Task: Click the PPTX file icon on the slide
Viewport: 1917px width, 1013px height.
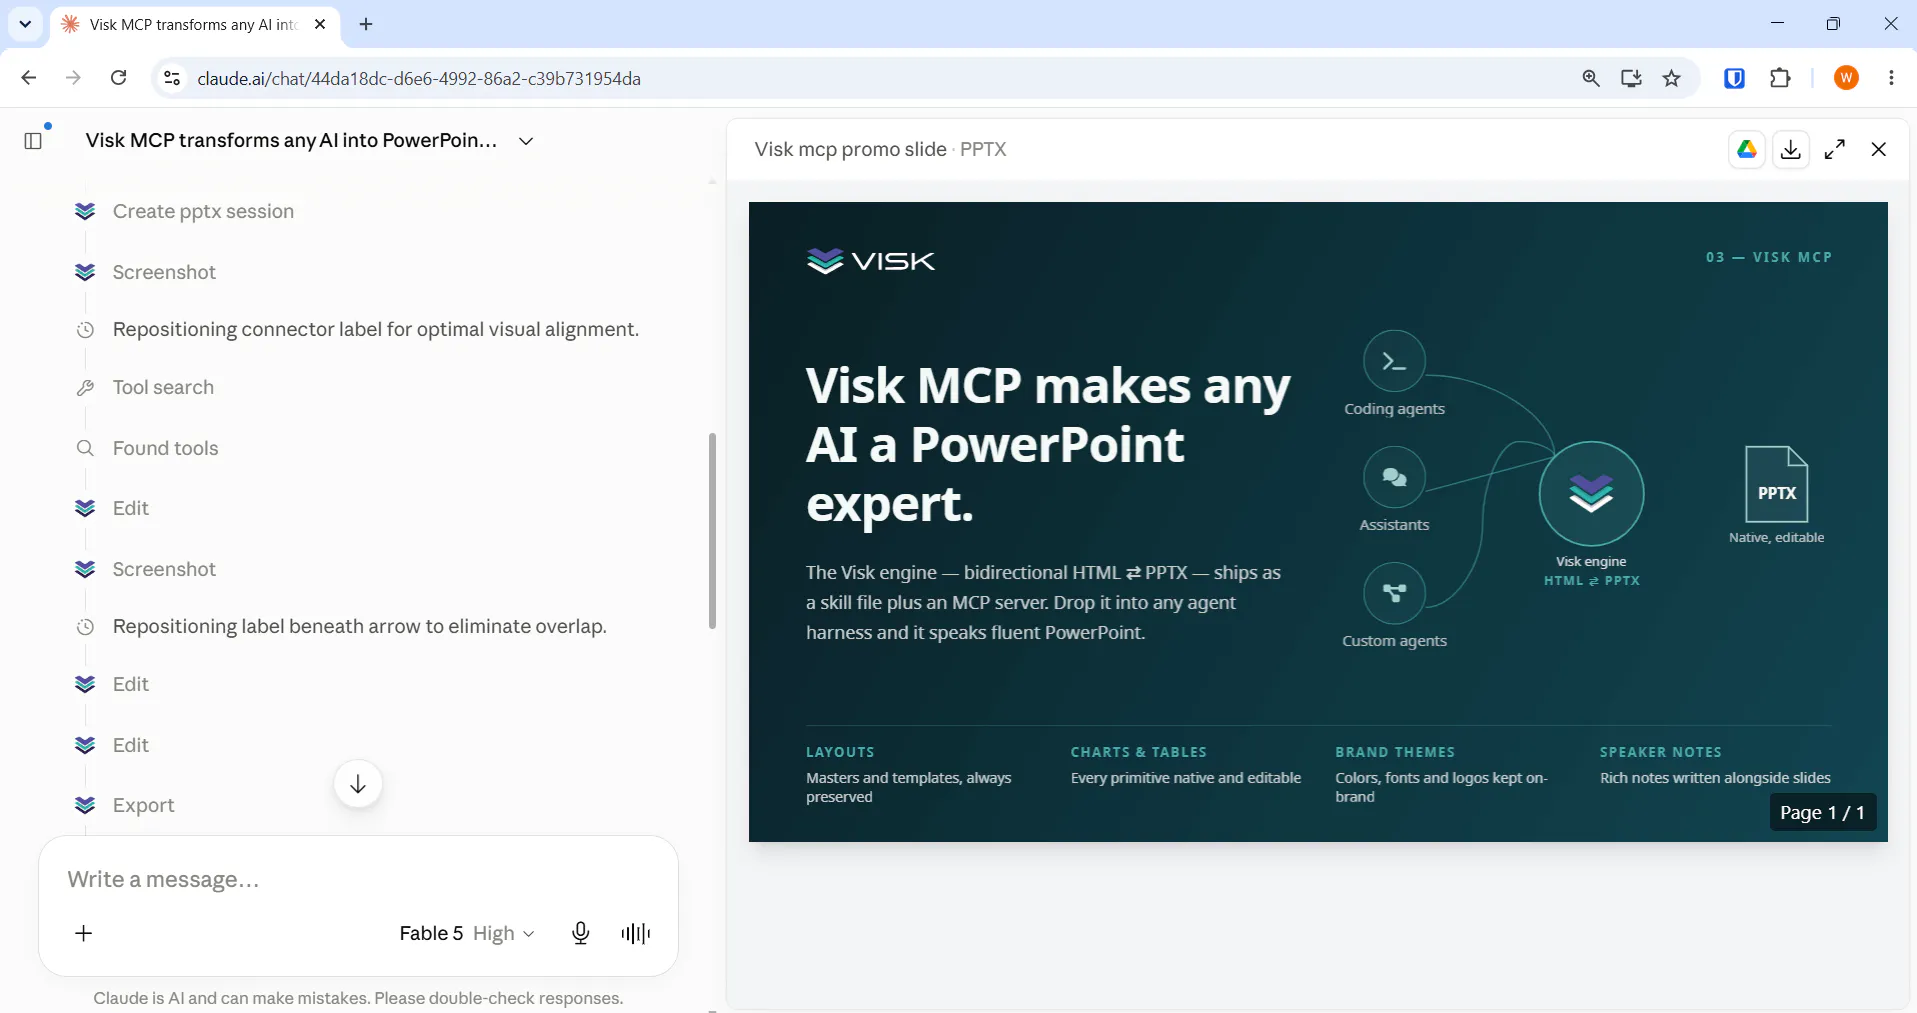Action: 1776,484
